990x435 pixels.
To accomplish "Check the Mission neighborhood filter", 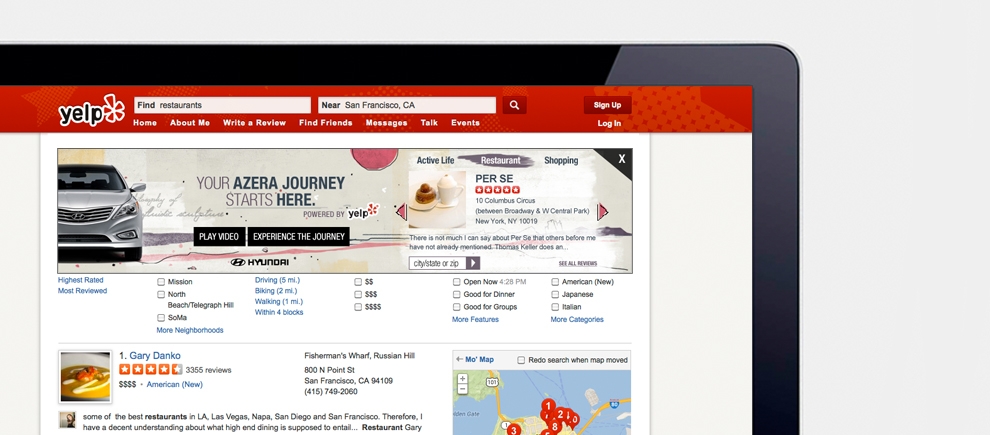I will click(x=161, y=282).
